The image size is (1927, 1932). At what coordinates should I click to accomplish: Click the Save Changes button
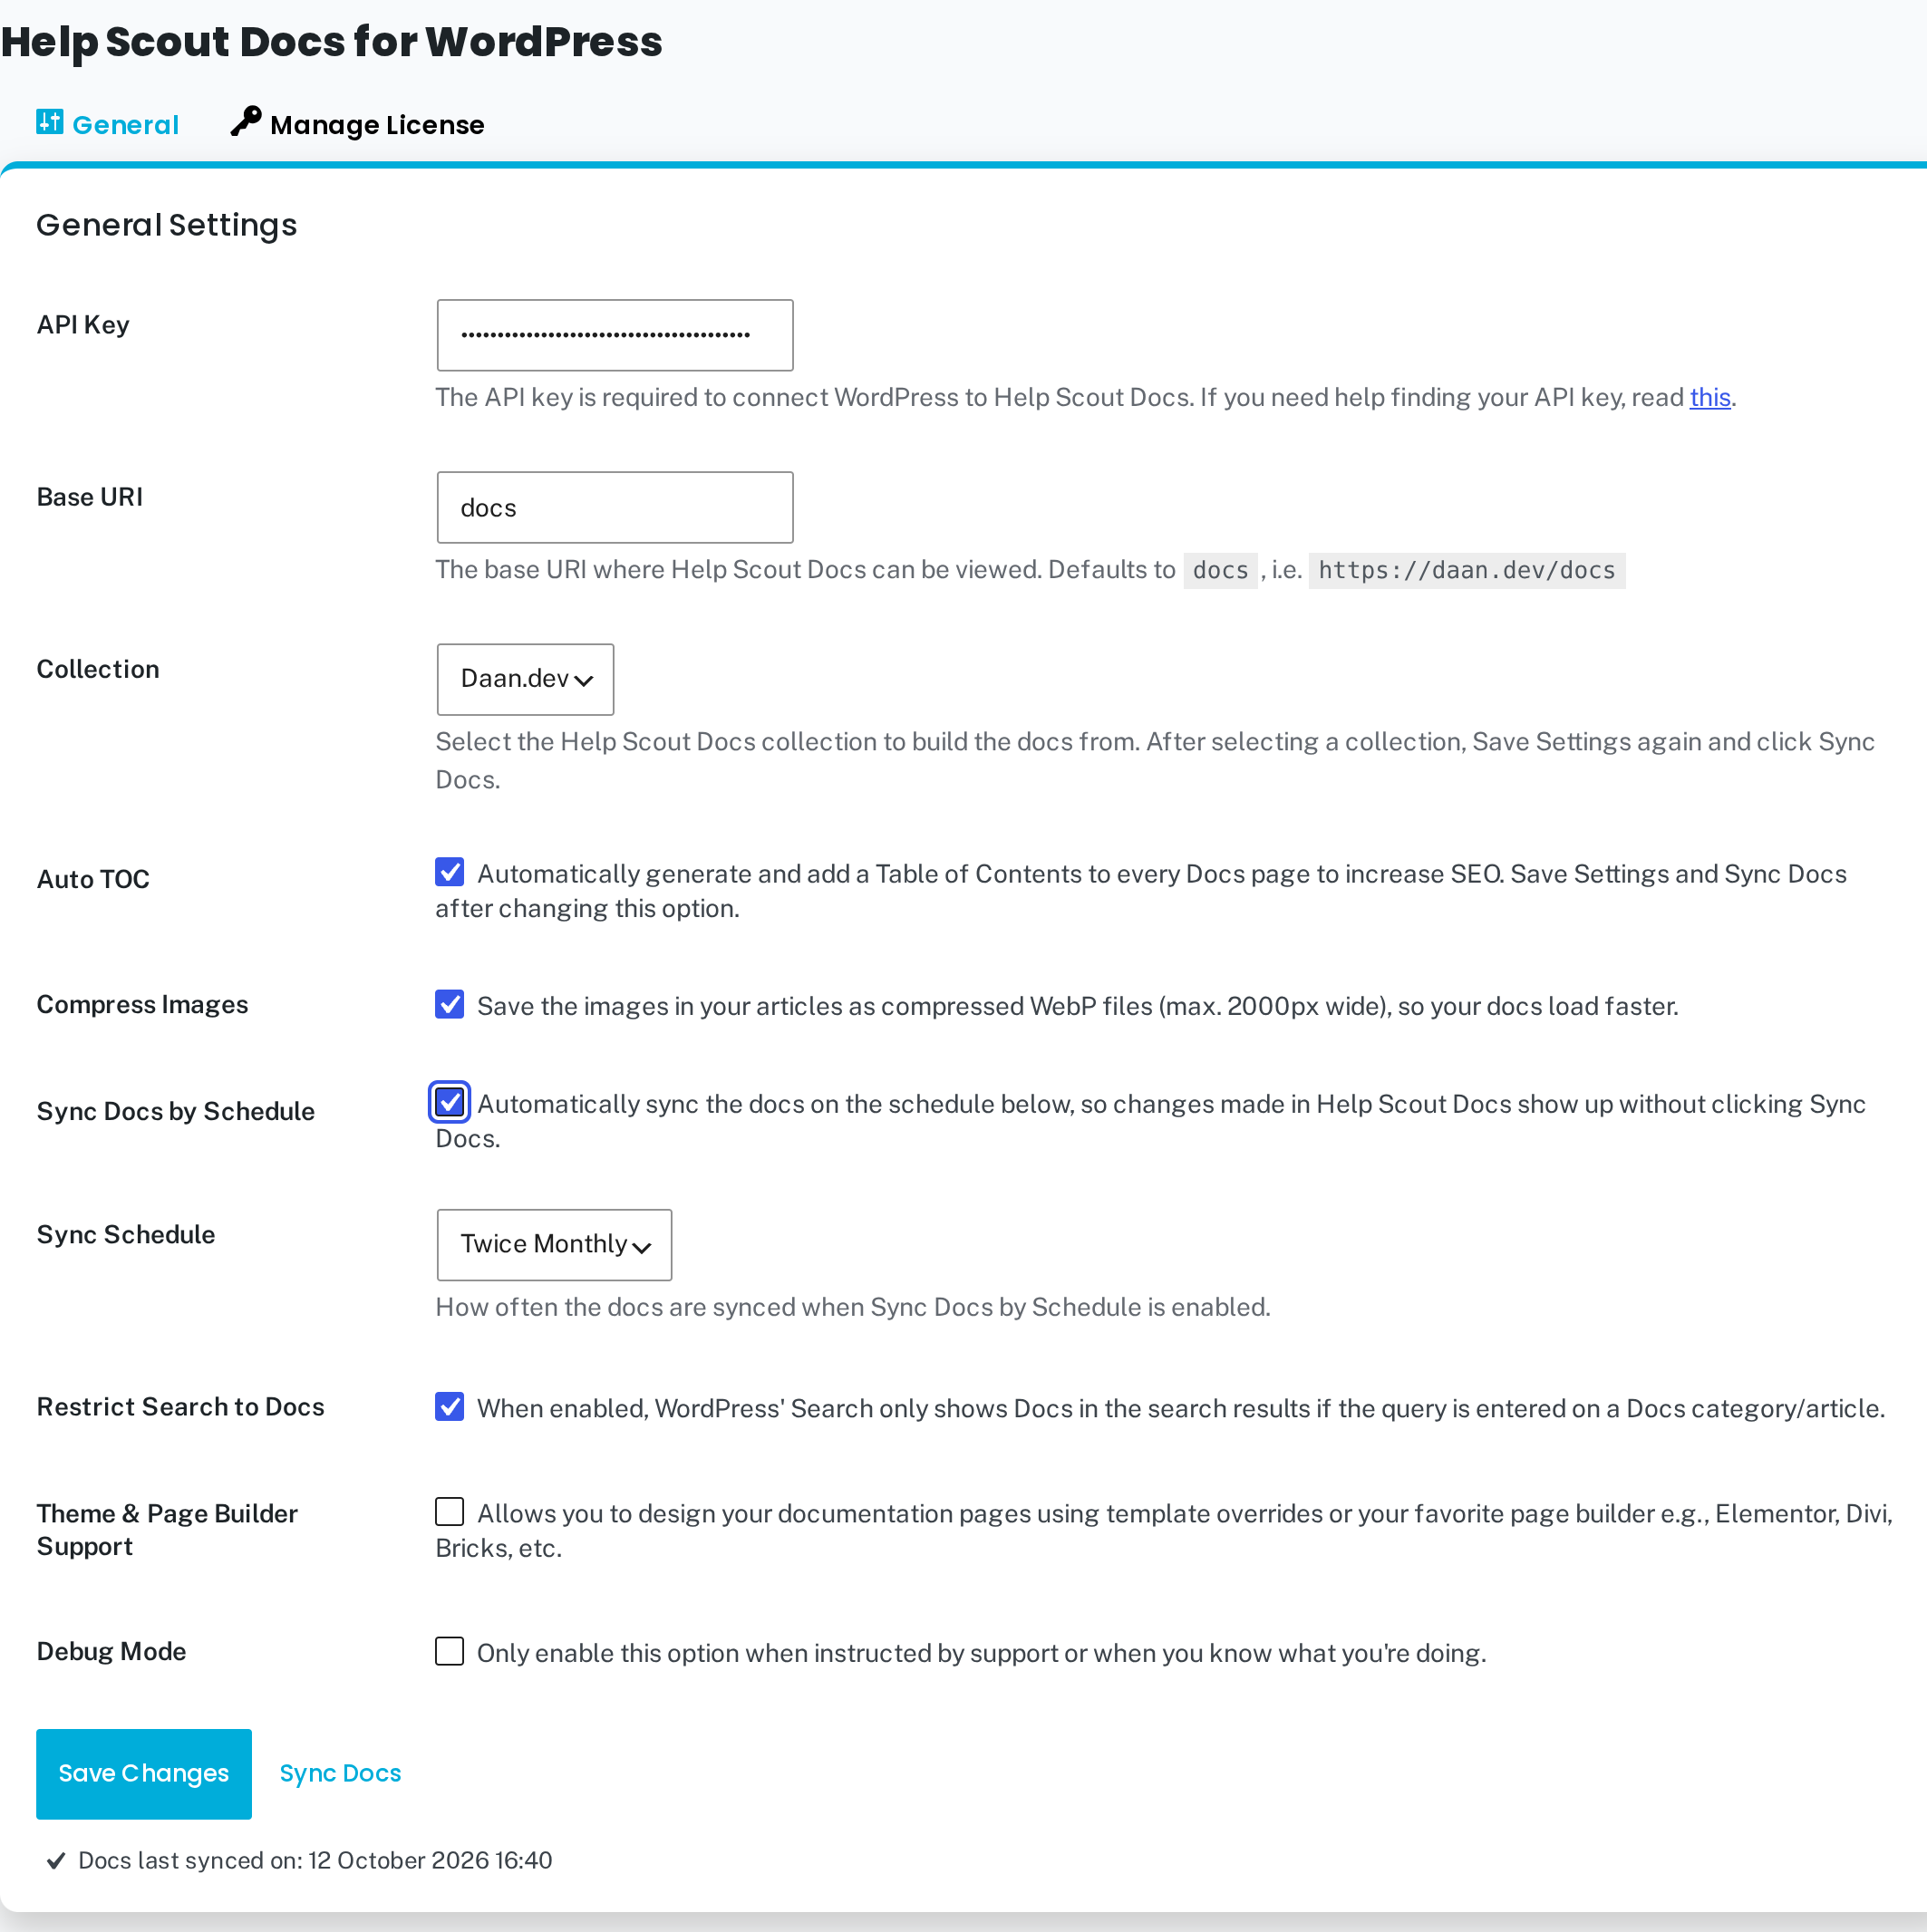coord(144,1774)
